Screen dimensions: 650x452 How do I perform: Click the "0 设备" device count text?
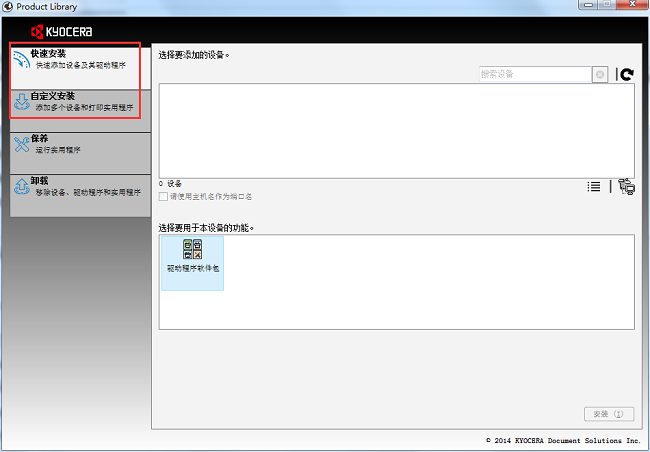170,184
